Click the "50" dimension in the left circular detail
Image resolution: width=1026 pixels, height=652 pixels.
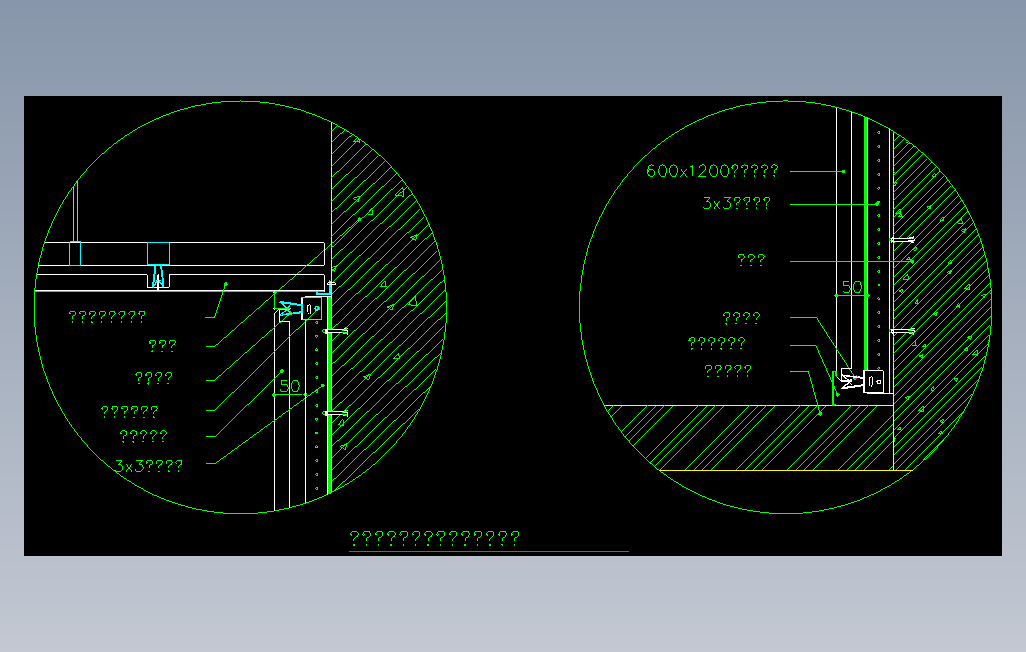289,386
